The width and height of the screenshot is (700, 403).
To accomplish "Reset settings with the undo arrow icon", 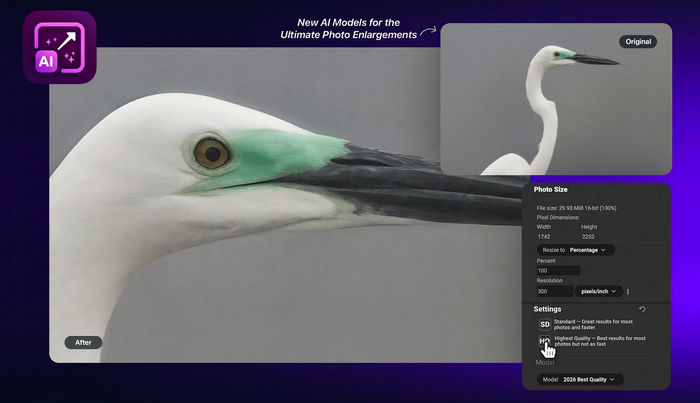I will 642,309.
